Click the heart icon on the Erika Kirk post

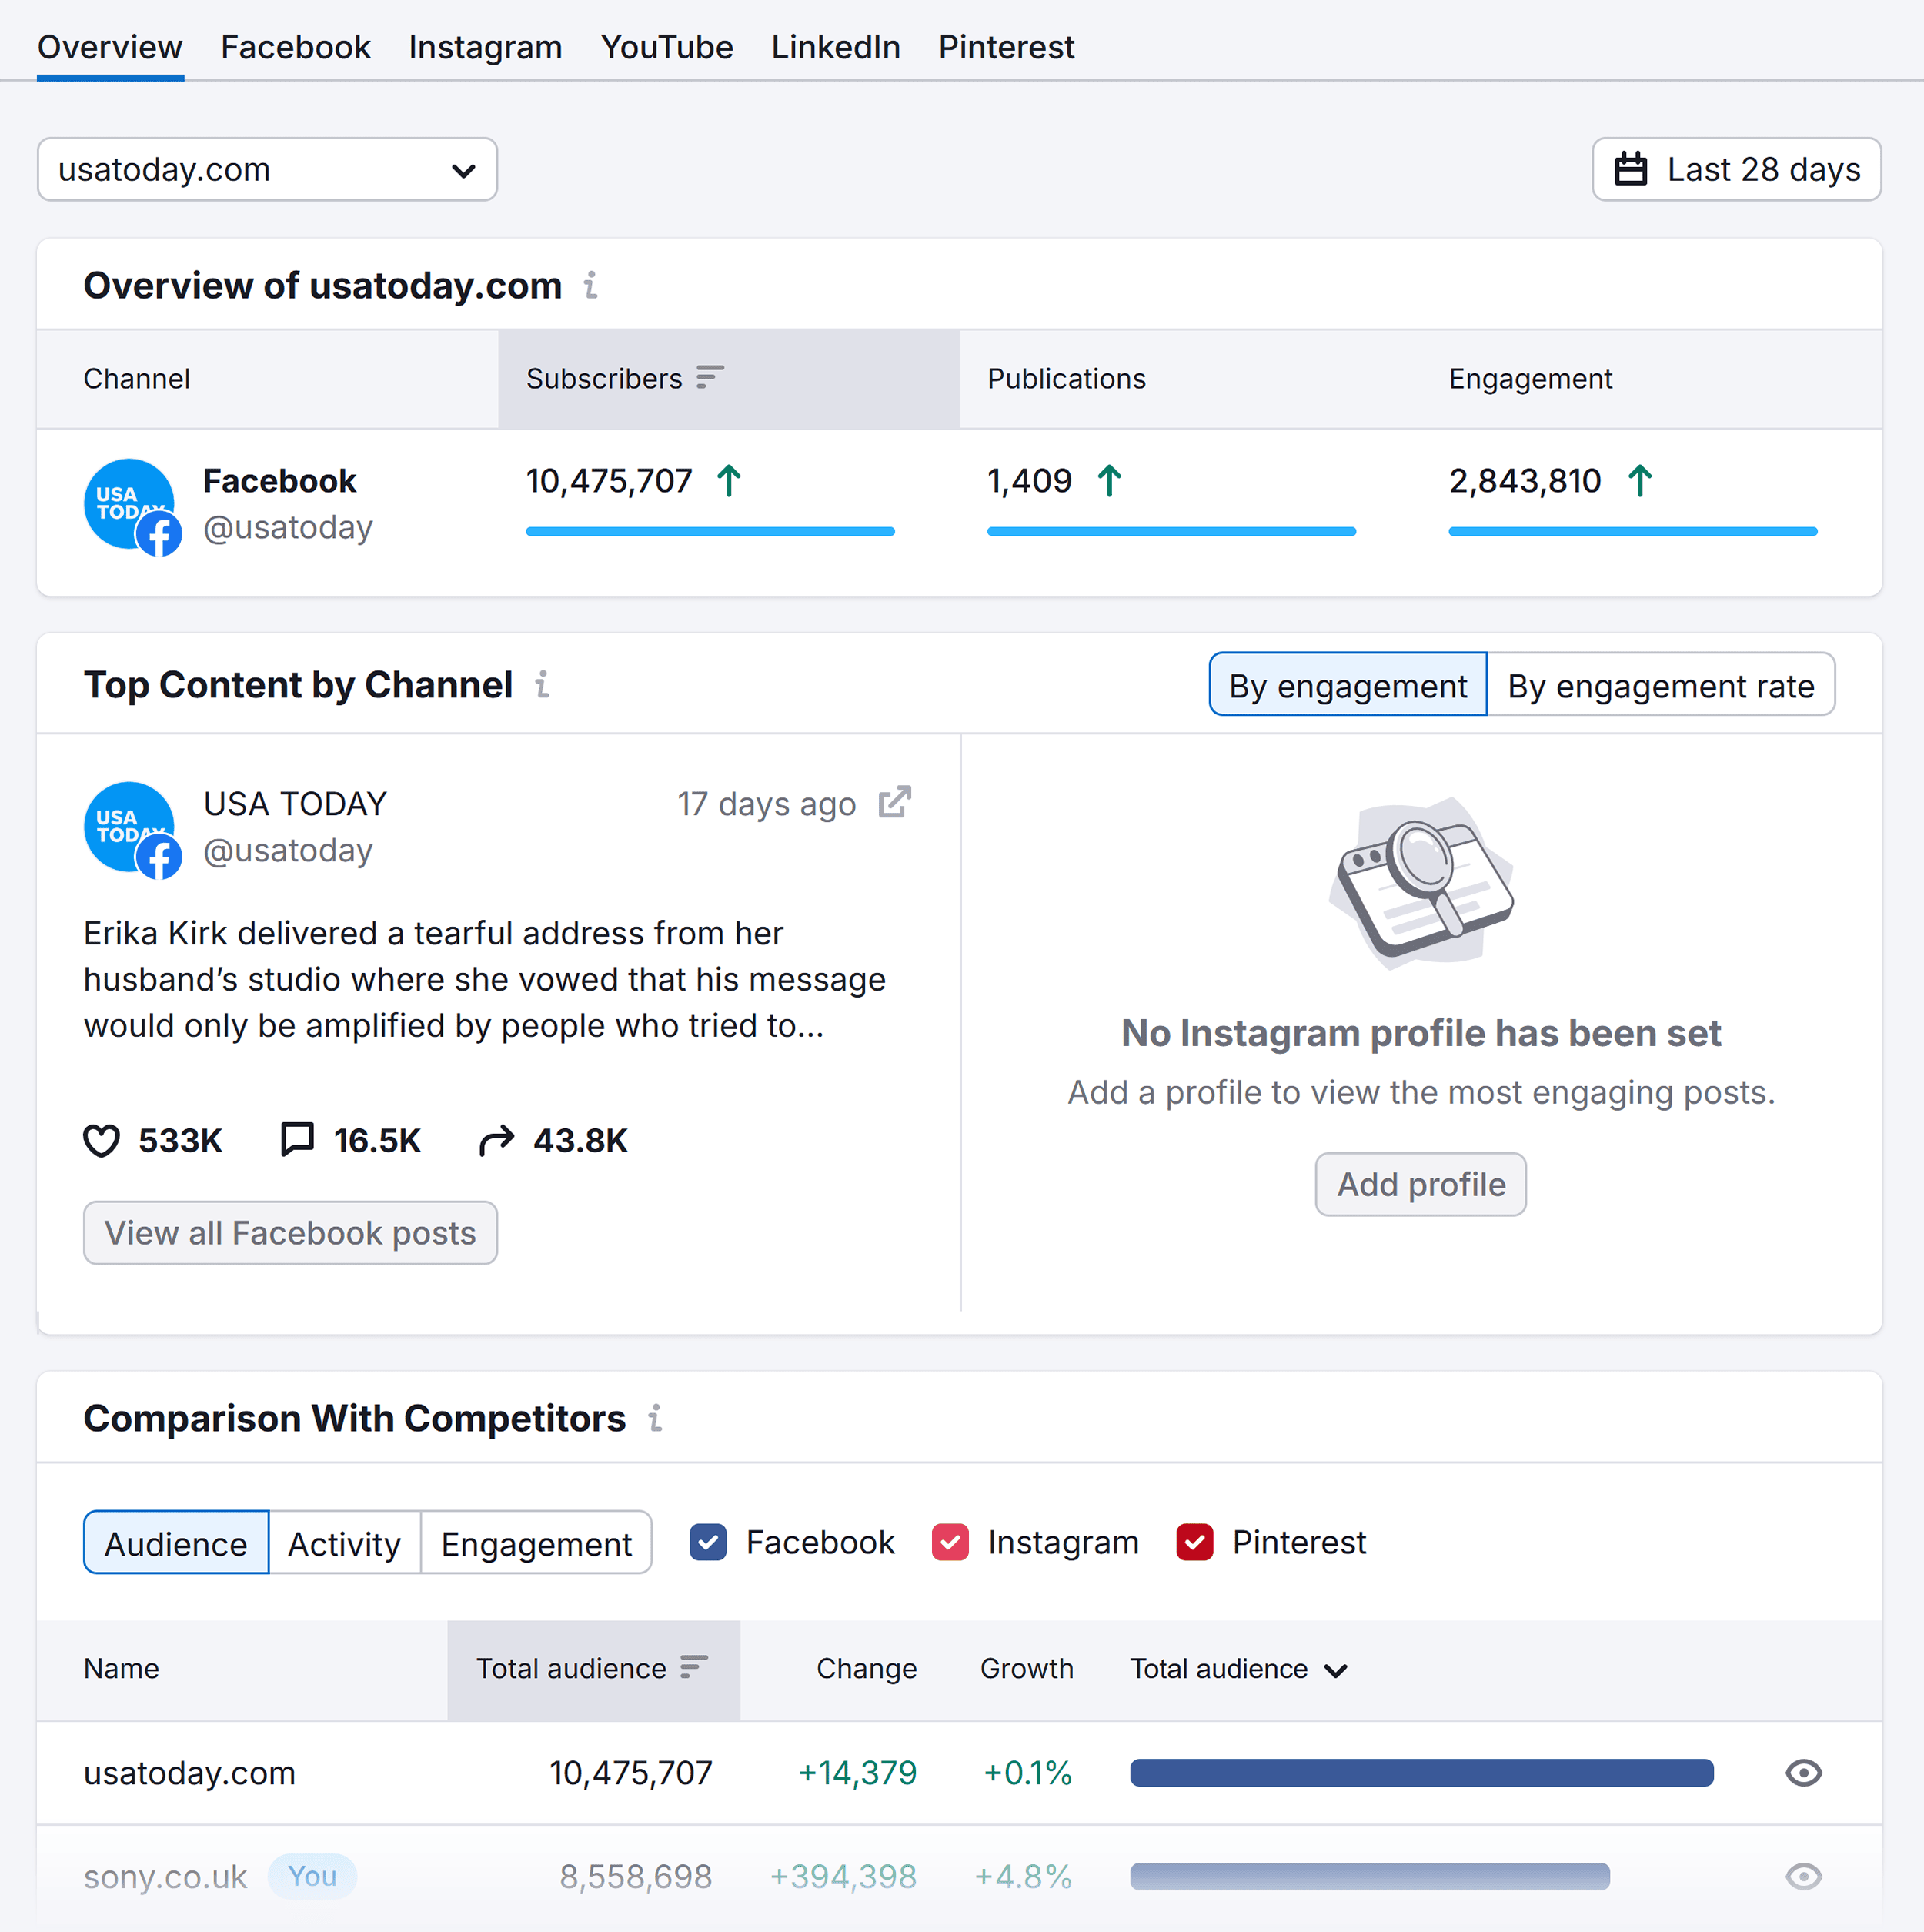pos(103,1140)
